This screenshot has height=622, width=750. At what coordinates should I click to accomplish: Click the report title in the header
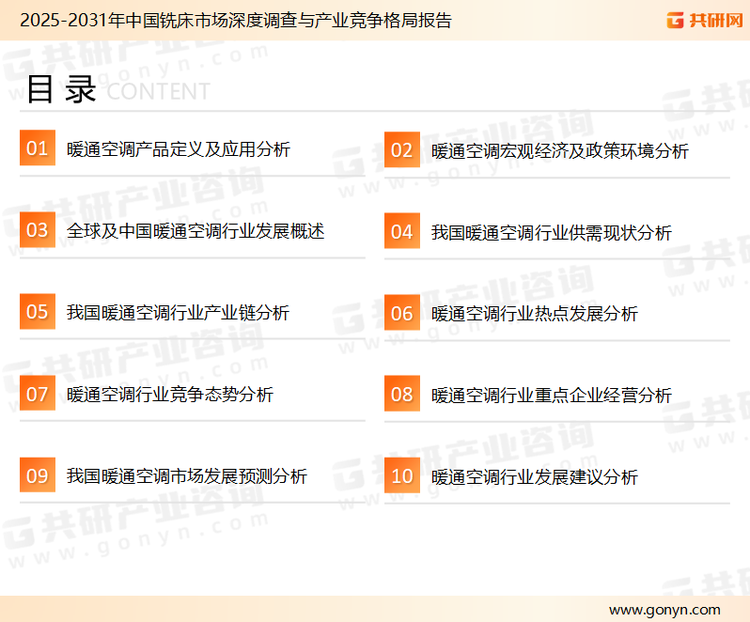235,20
